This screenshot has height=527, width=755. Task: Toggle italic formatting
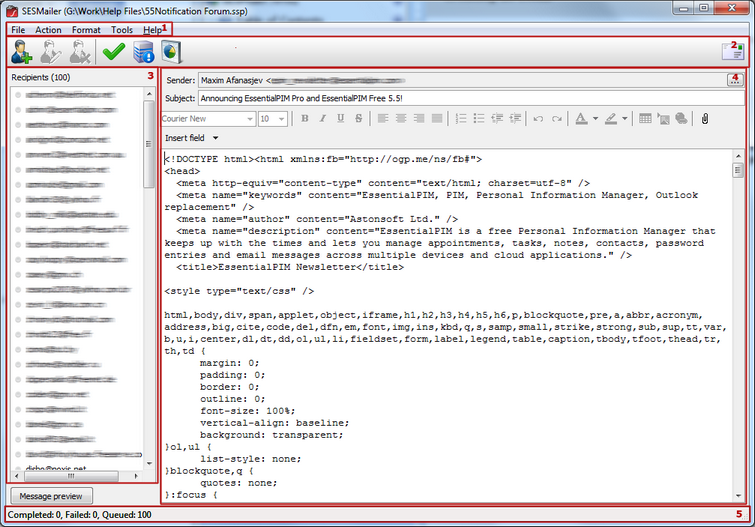pyautogui.click(x=322, y=118)
